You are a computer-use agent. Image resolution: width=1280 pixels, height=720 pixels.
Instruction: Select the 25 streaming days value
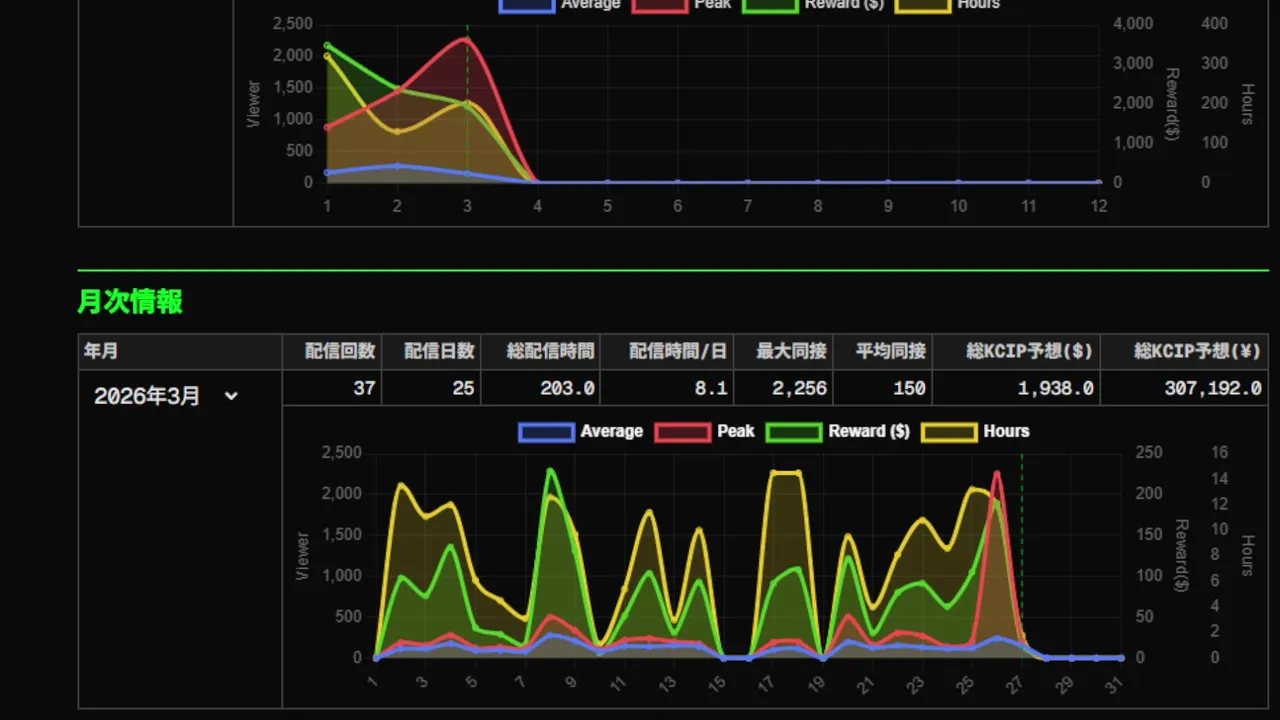click(x=463, y=388)
